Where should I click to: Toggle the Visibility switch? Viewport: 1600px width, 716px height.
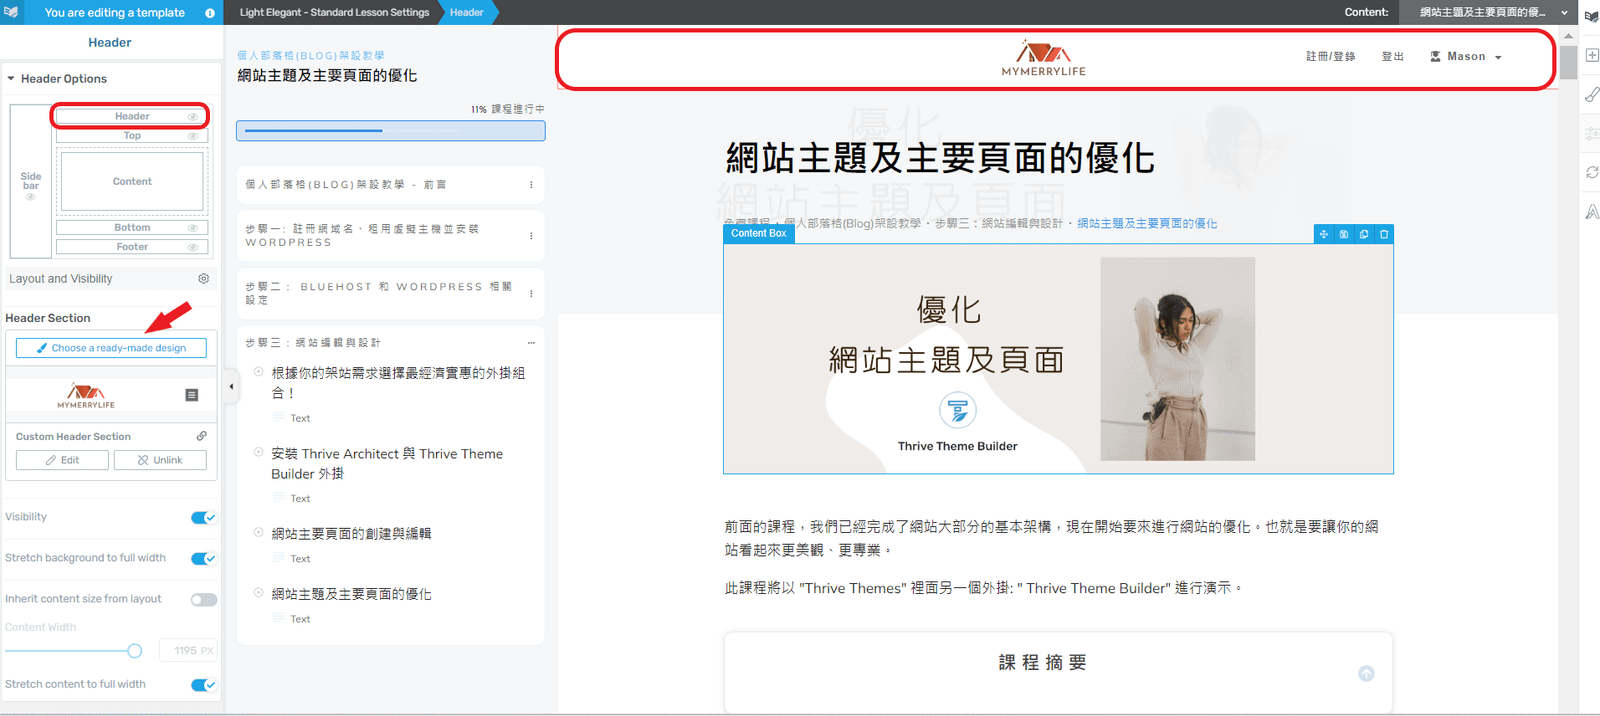click(203, 517)
